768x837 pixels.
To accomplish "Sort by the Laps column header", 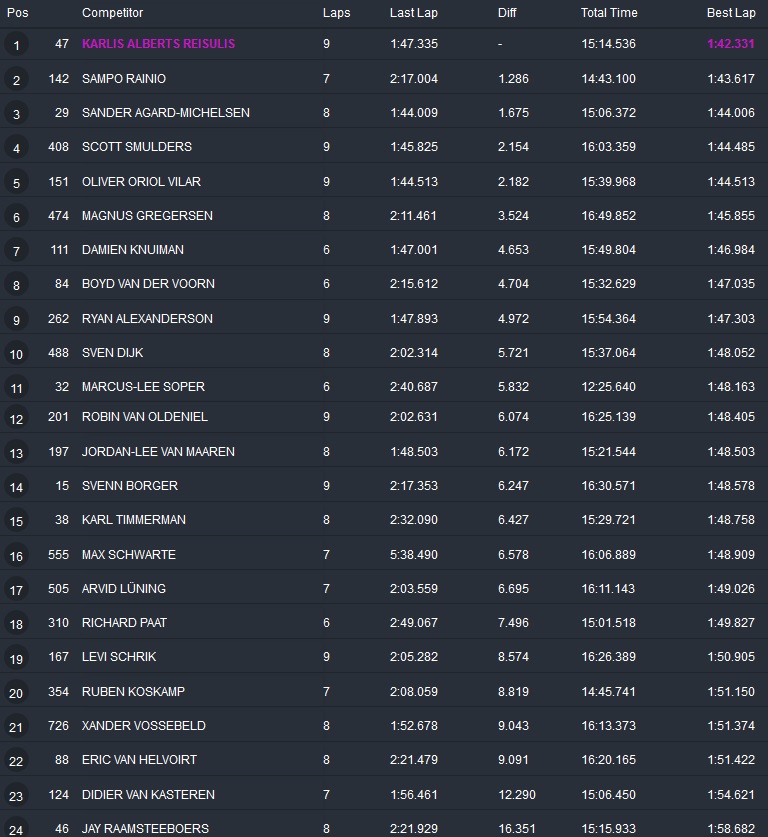I will pyautogui.click(x=336, y=13).
